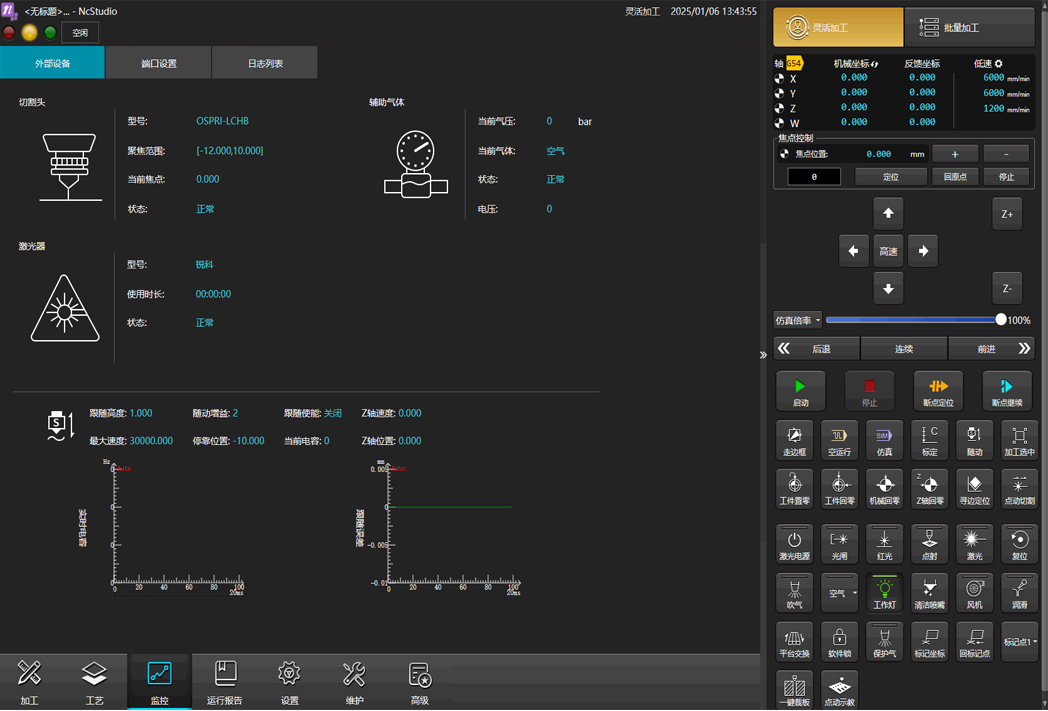This screenshot has width=1048, height=711.
Task: Click the 启动 start button with green arrow
Action: coord(800,390)
